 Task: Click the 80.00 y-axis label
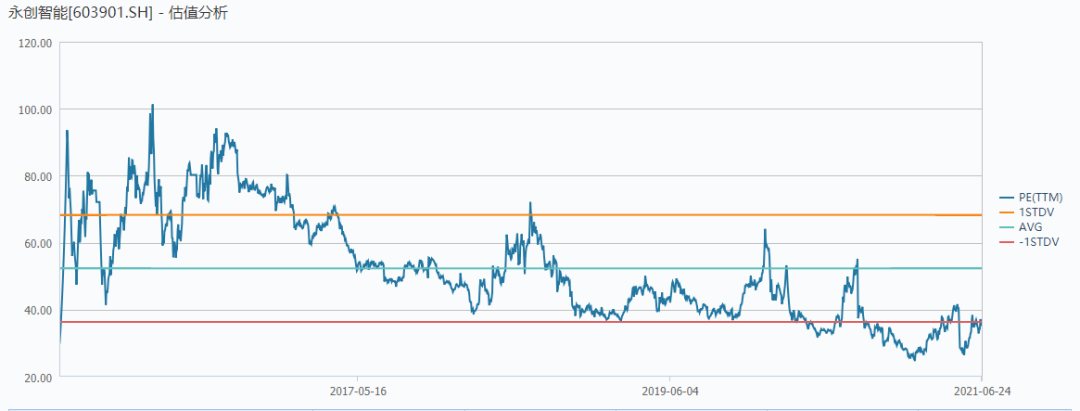37,177
